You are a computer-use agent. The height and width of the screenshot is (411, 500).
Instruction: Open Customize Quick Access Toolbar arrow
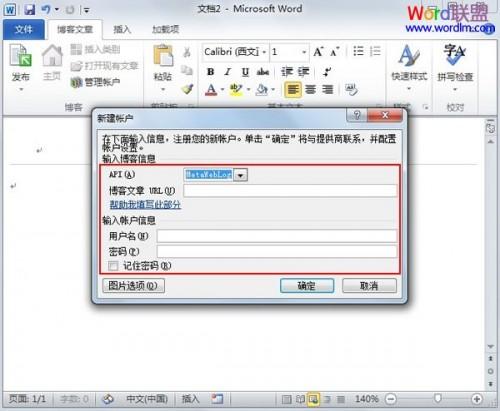(87, 10)
